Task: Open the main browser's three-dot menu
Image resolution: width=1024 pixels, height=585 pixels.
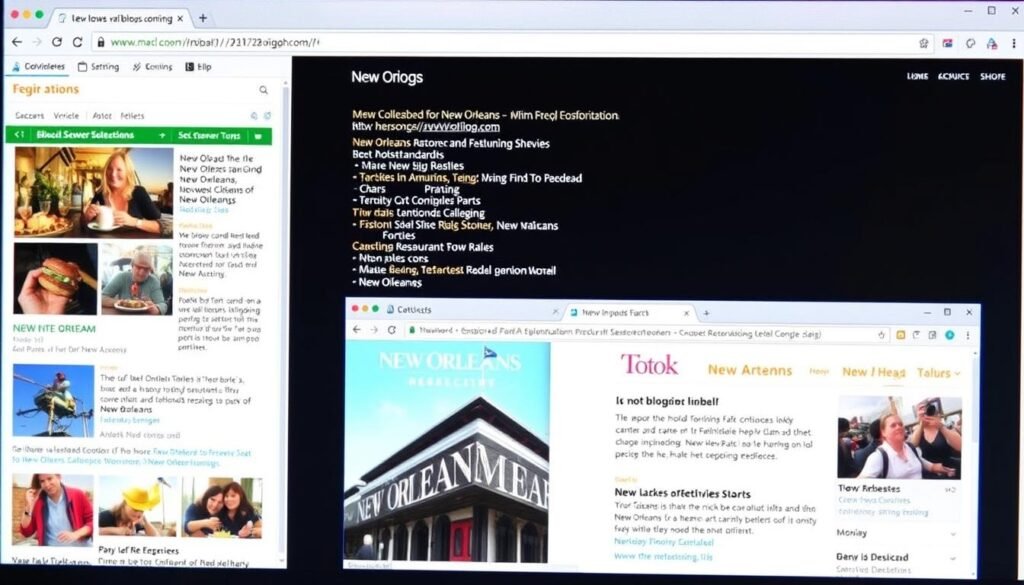Action: click(x=1011, y=43)
